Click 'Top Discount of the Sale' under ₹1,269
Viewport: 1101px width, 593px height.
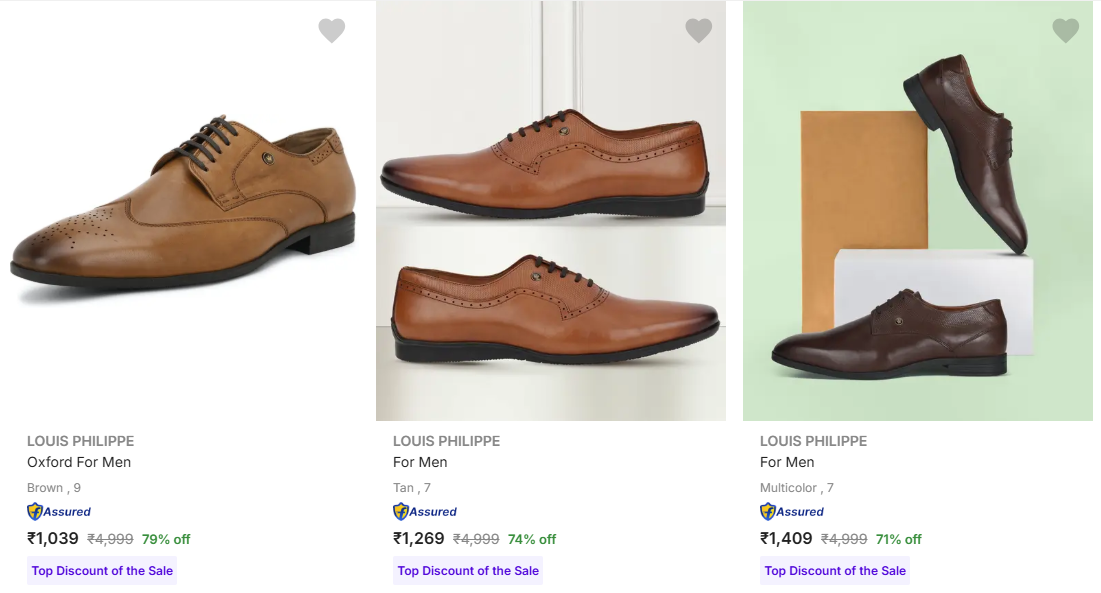pos(468,571)
